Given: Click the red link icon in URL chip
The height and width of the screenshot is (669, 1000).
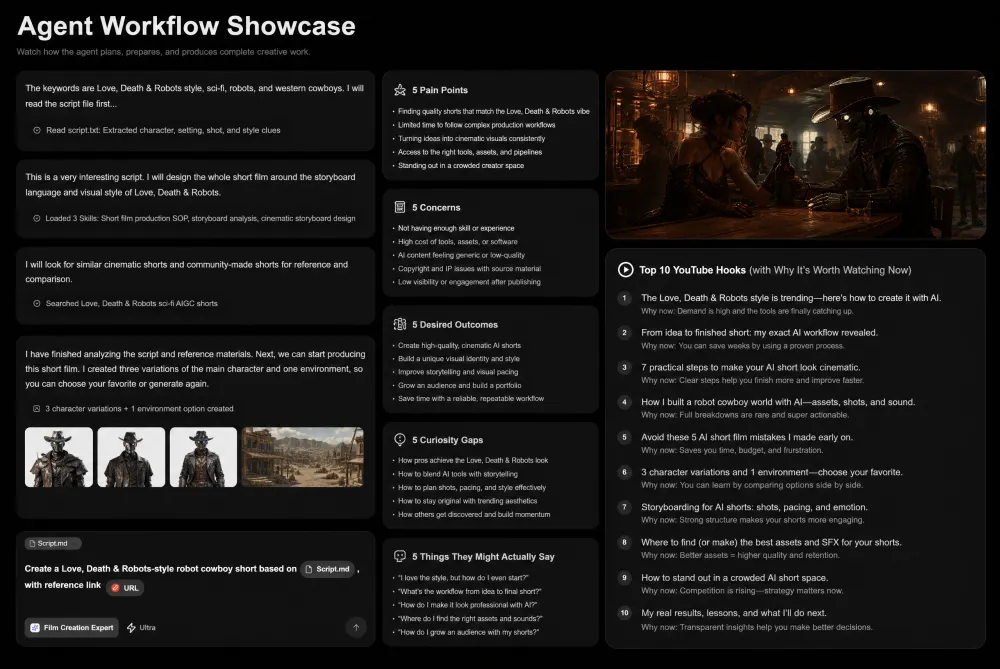Looking at the screenshot, I should coord(115,588).
